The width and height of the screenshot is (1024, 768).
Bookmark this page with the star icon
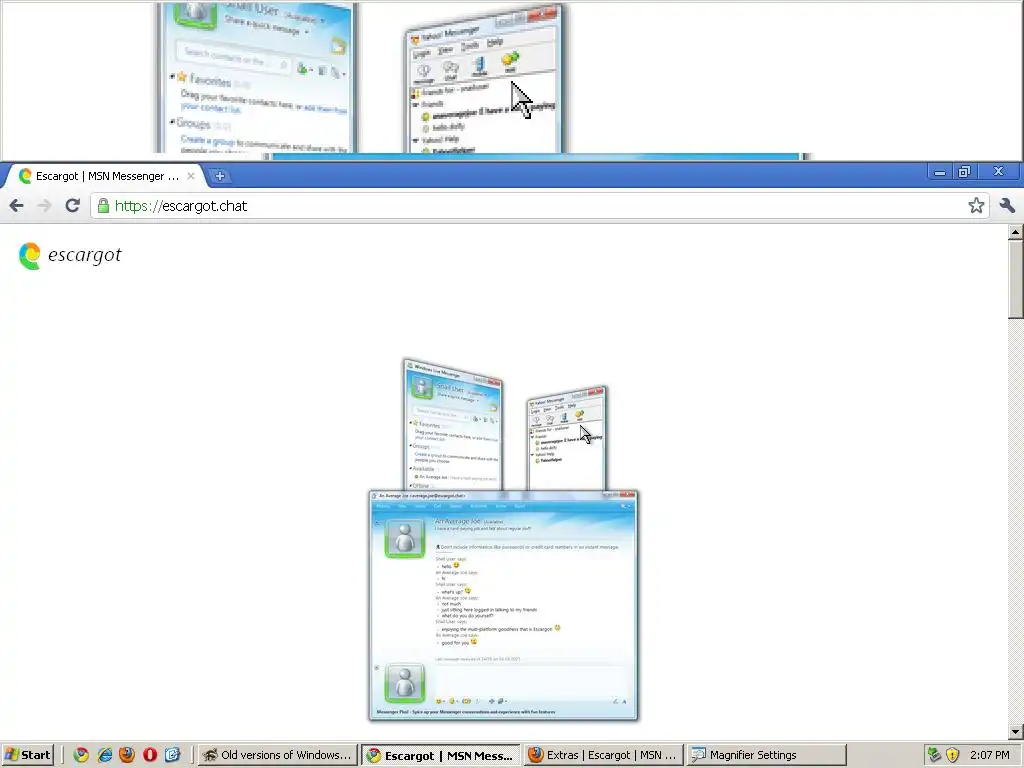[976, 206]
